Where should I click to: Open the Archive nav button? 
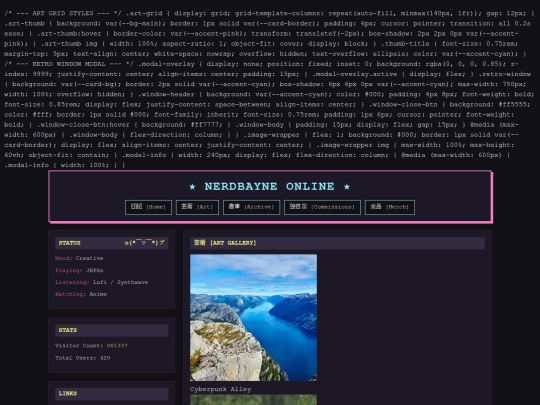point(251,207)
